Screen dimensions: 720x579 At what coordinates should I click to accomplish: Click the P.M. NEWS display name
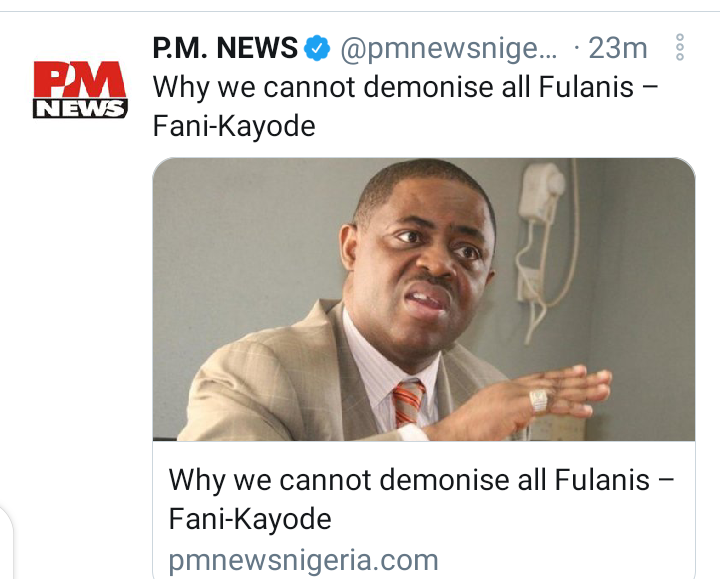point(225,48)
